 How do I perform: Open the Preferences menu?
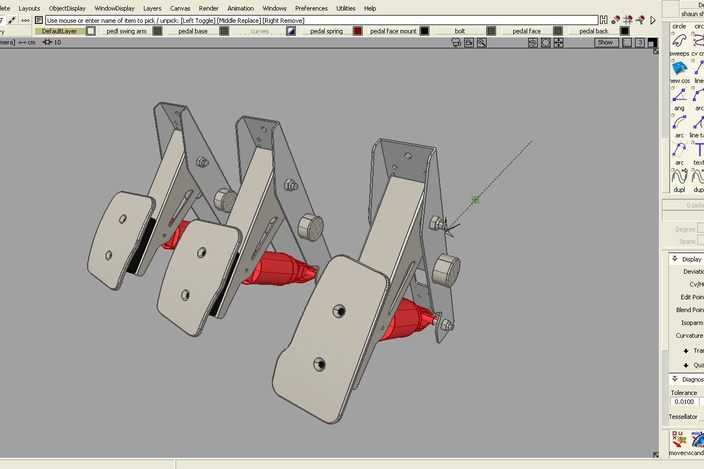311,9
